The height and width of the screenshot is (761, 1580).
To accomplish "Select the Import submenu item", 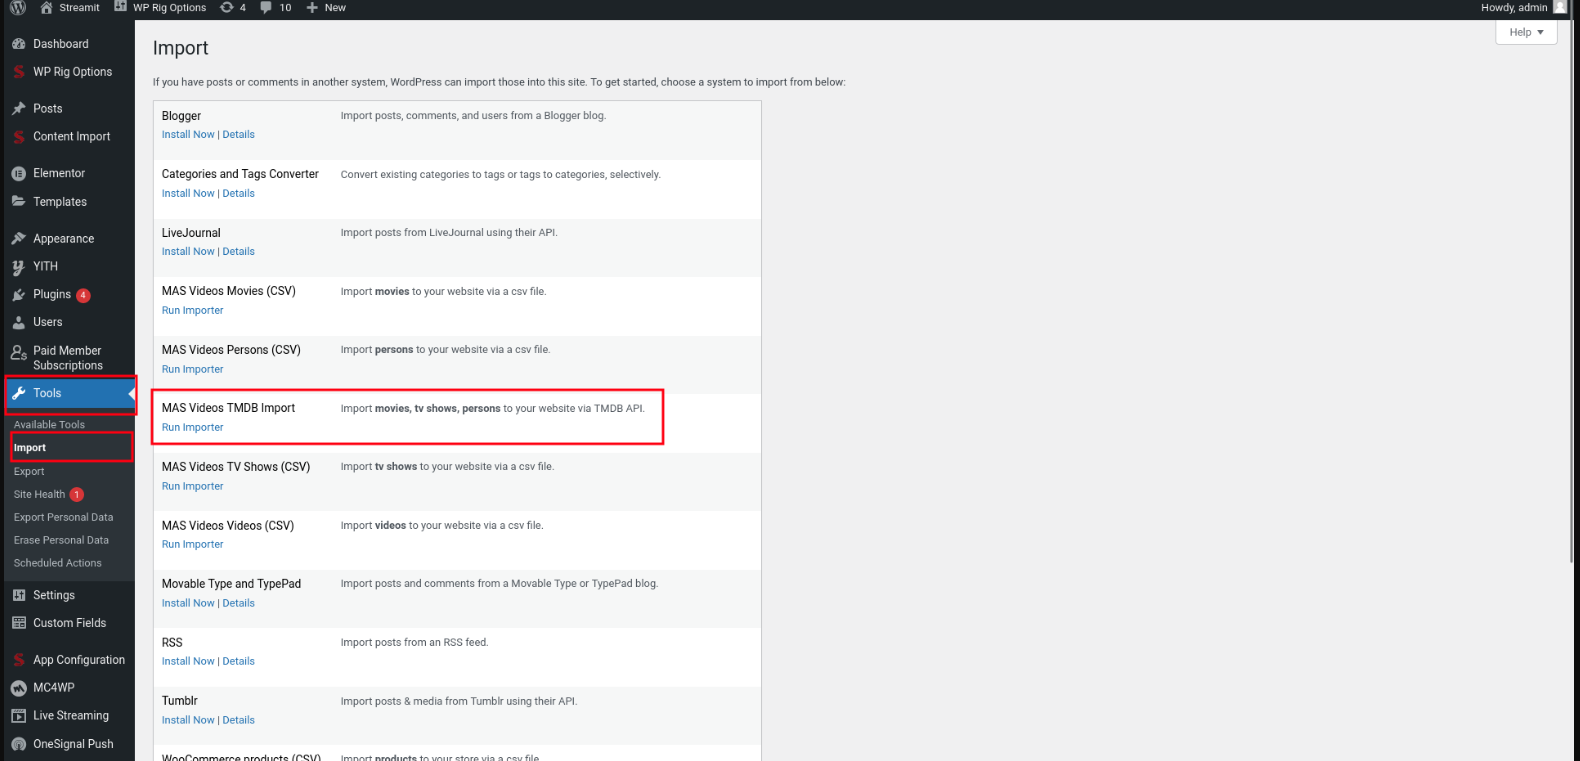I will [30, 448].
